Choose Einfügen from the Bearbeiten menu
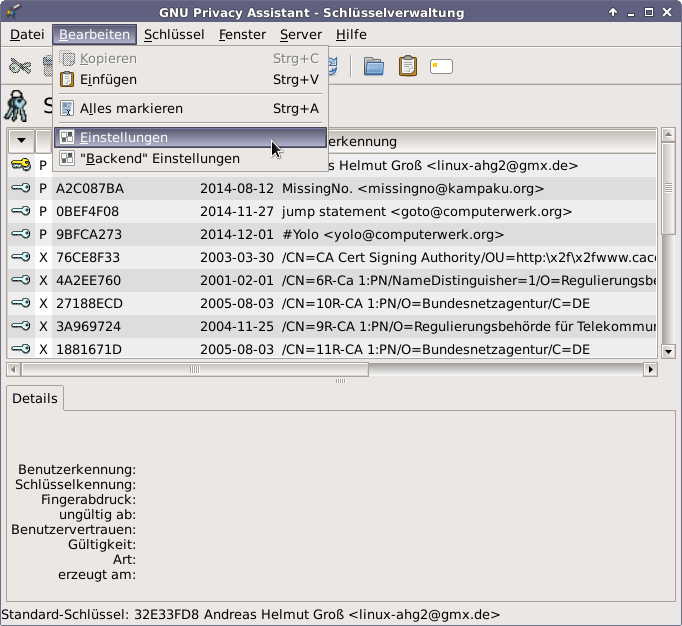Screen dimensions: 682x626 pos(190,80)
